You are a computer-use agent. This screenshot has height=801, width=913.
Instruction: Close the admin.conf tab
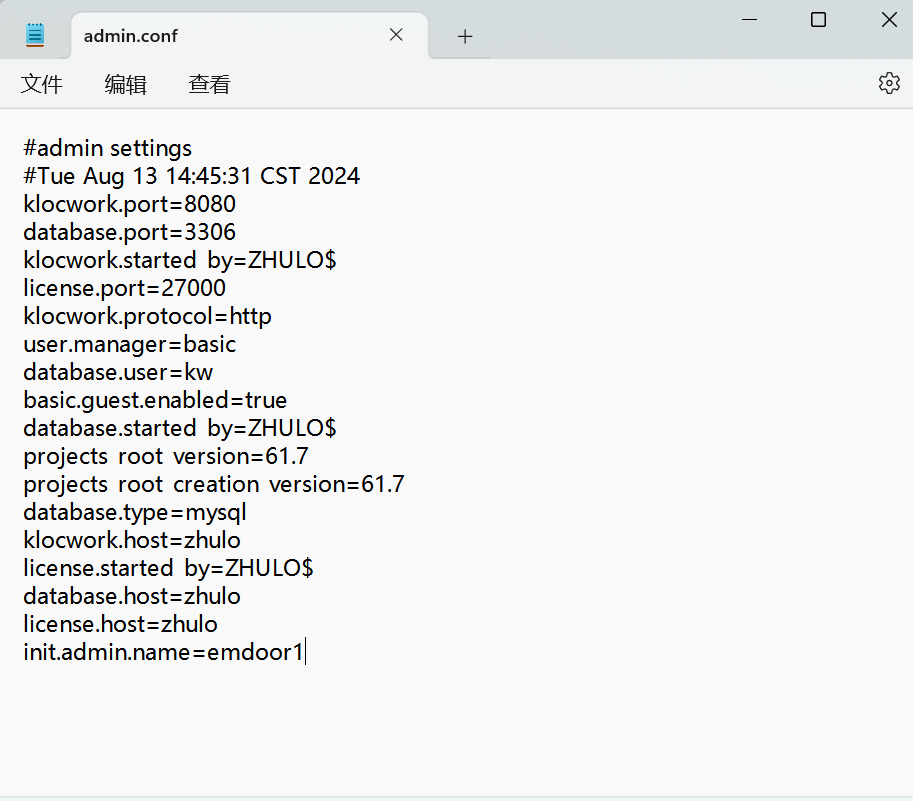point(396,35)
